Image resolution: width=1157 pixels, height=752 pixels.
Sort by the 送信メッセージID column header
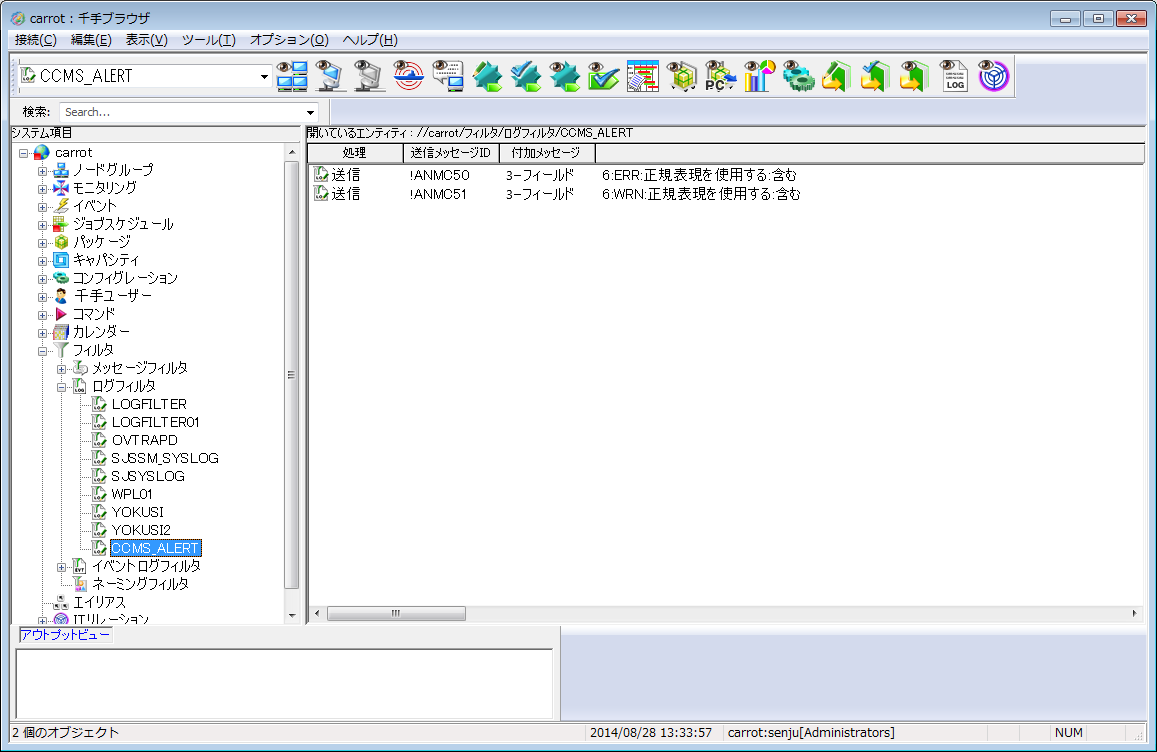451,153
